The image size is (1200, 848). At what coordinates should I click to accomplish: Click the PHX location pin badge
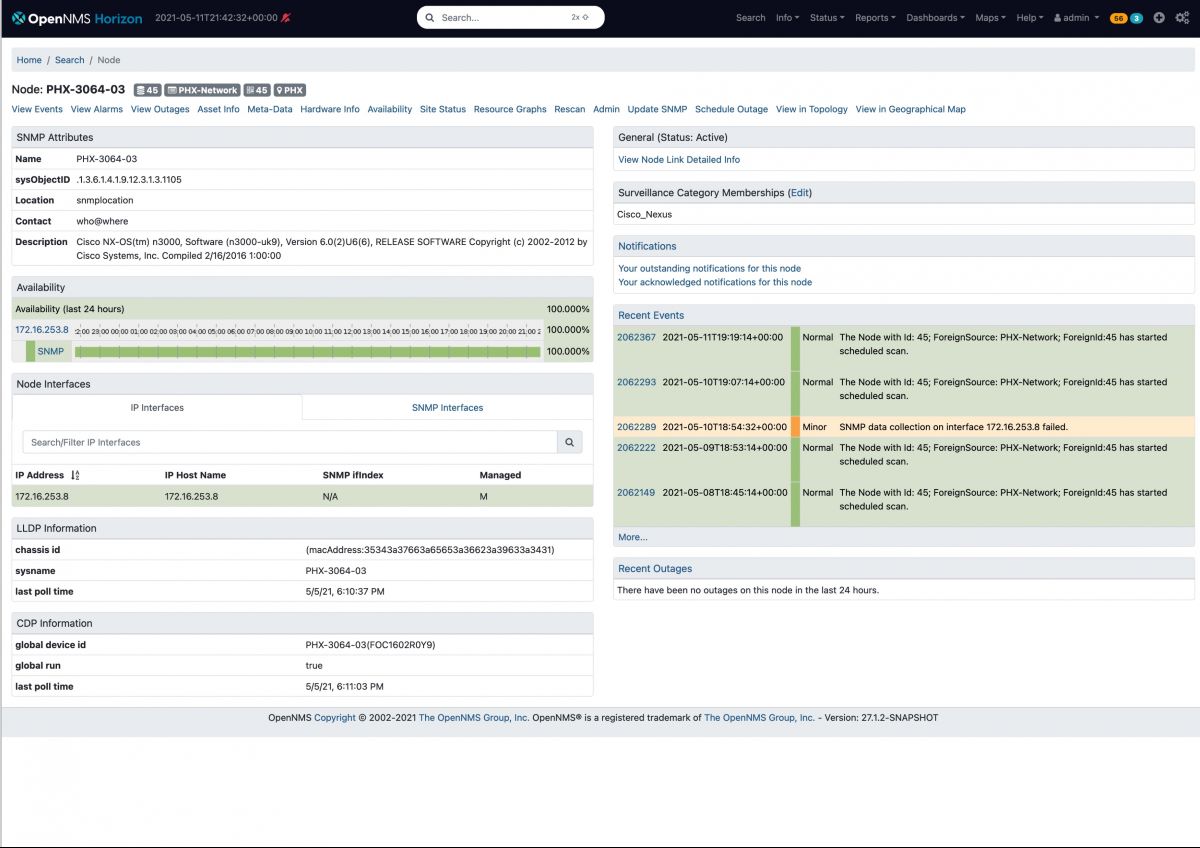coord(288,90)
